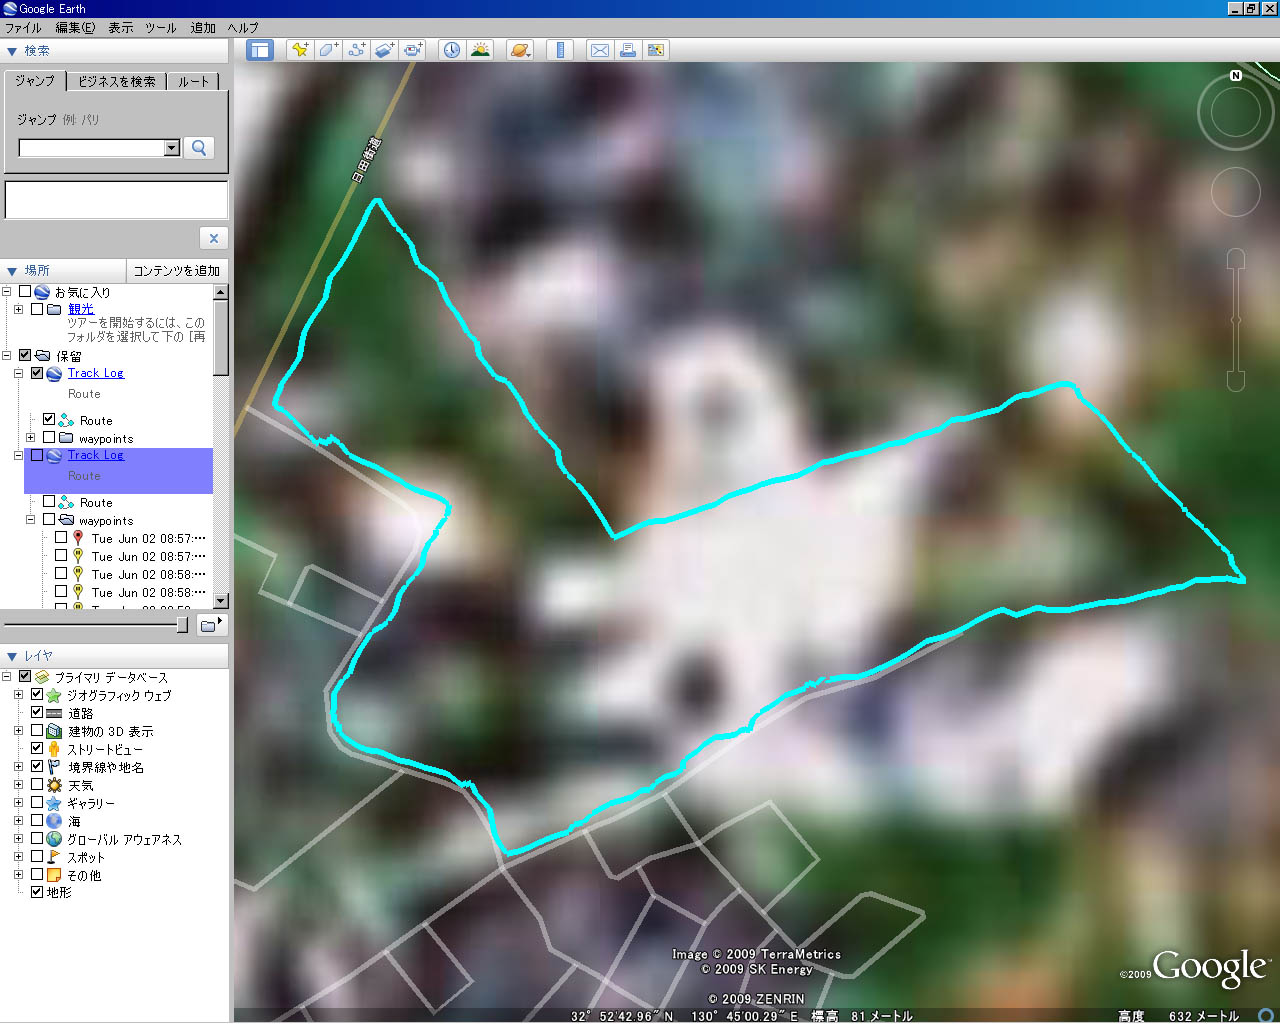Toggle the 道路 layer checkbox

[37, 713]
